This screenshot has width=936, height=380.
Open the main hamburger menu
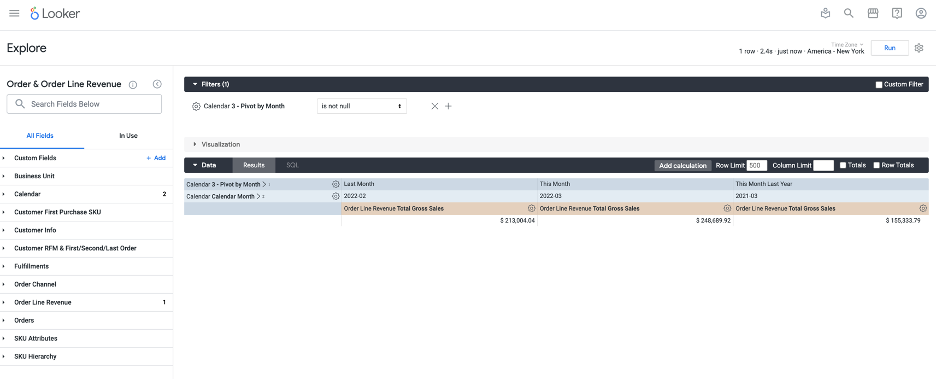[14, 13]
